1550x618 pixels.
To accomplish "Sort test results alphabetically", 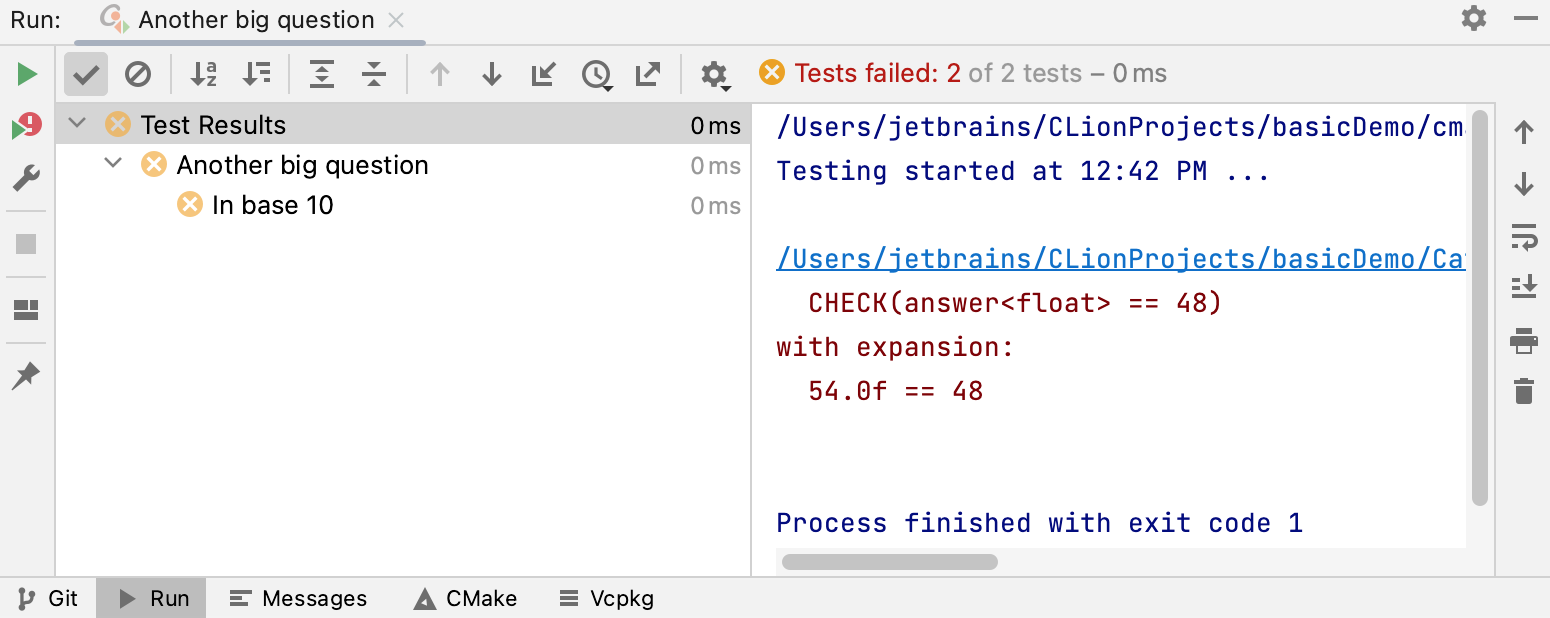I will point(204,74).
